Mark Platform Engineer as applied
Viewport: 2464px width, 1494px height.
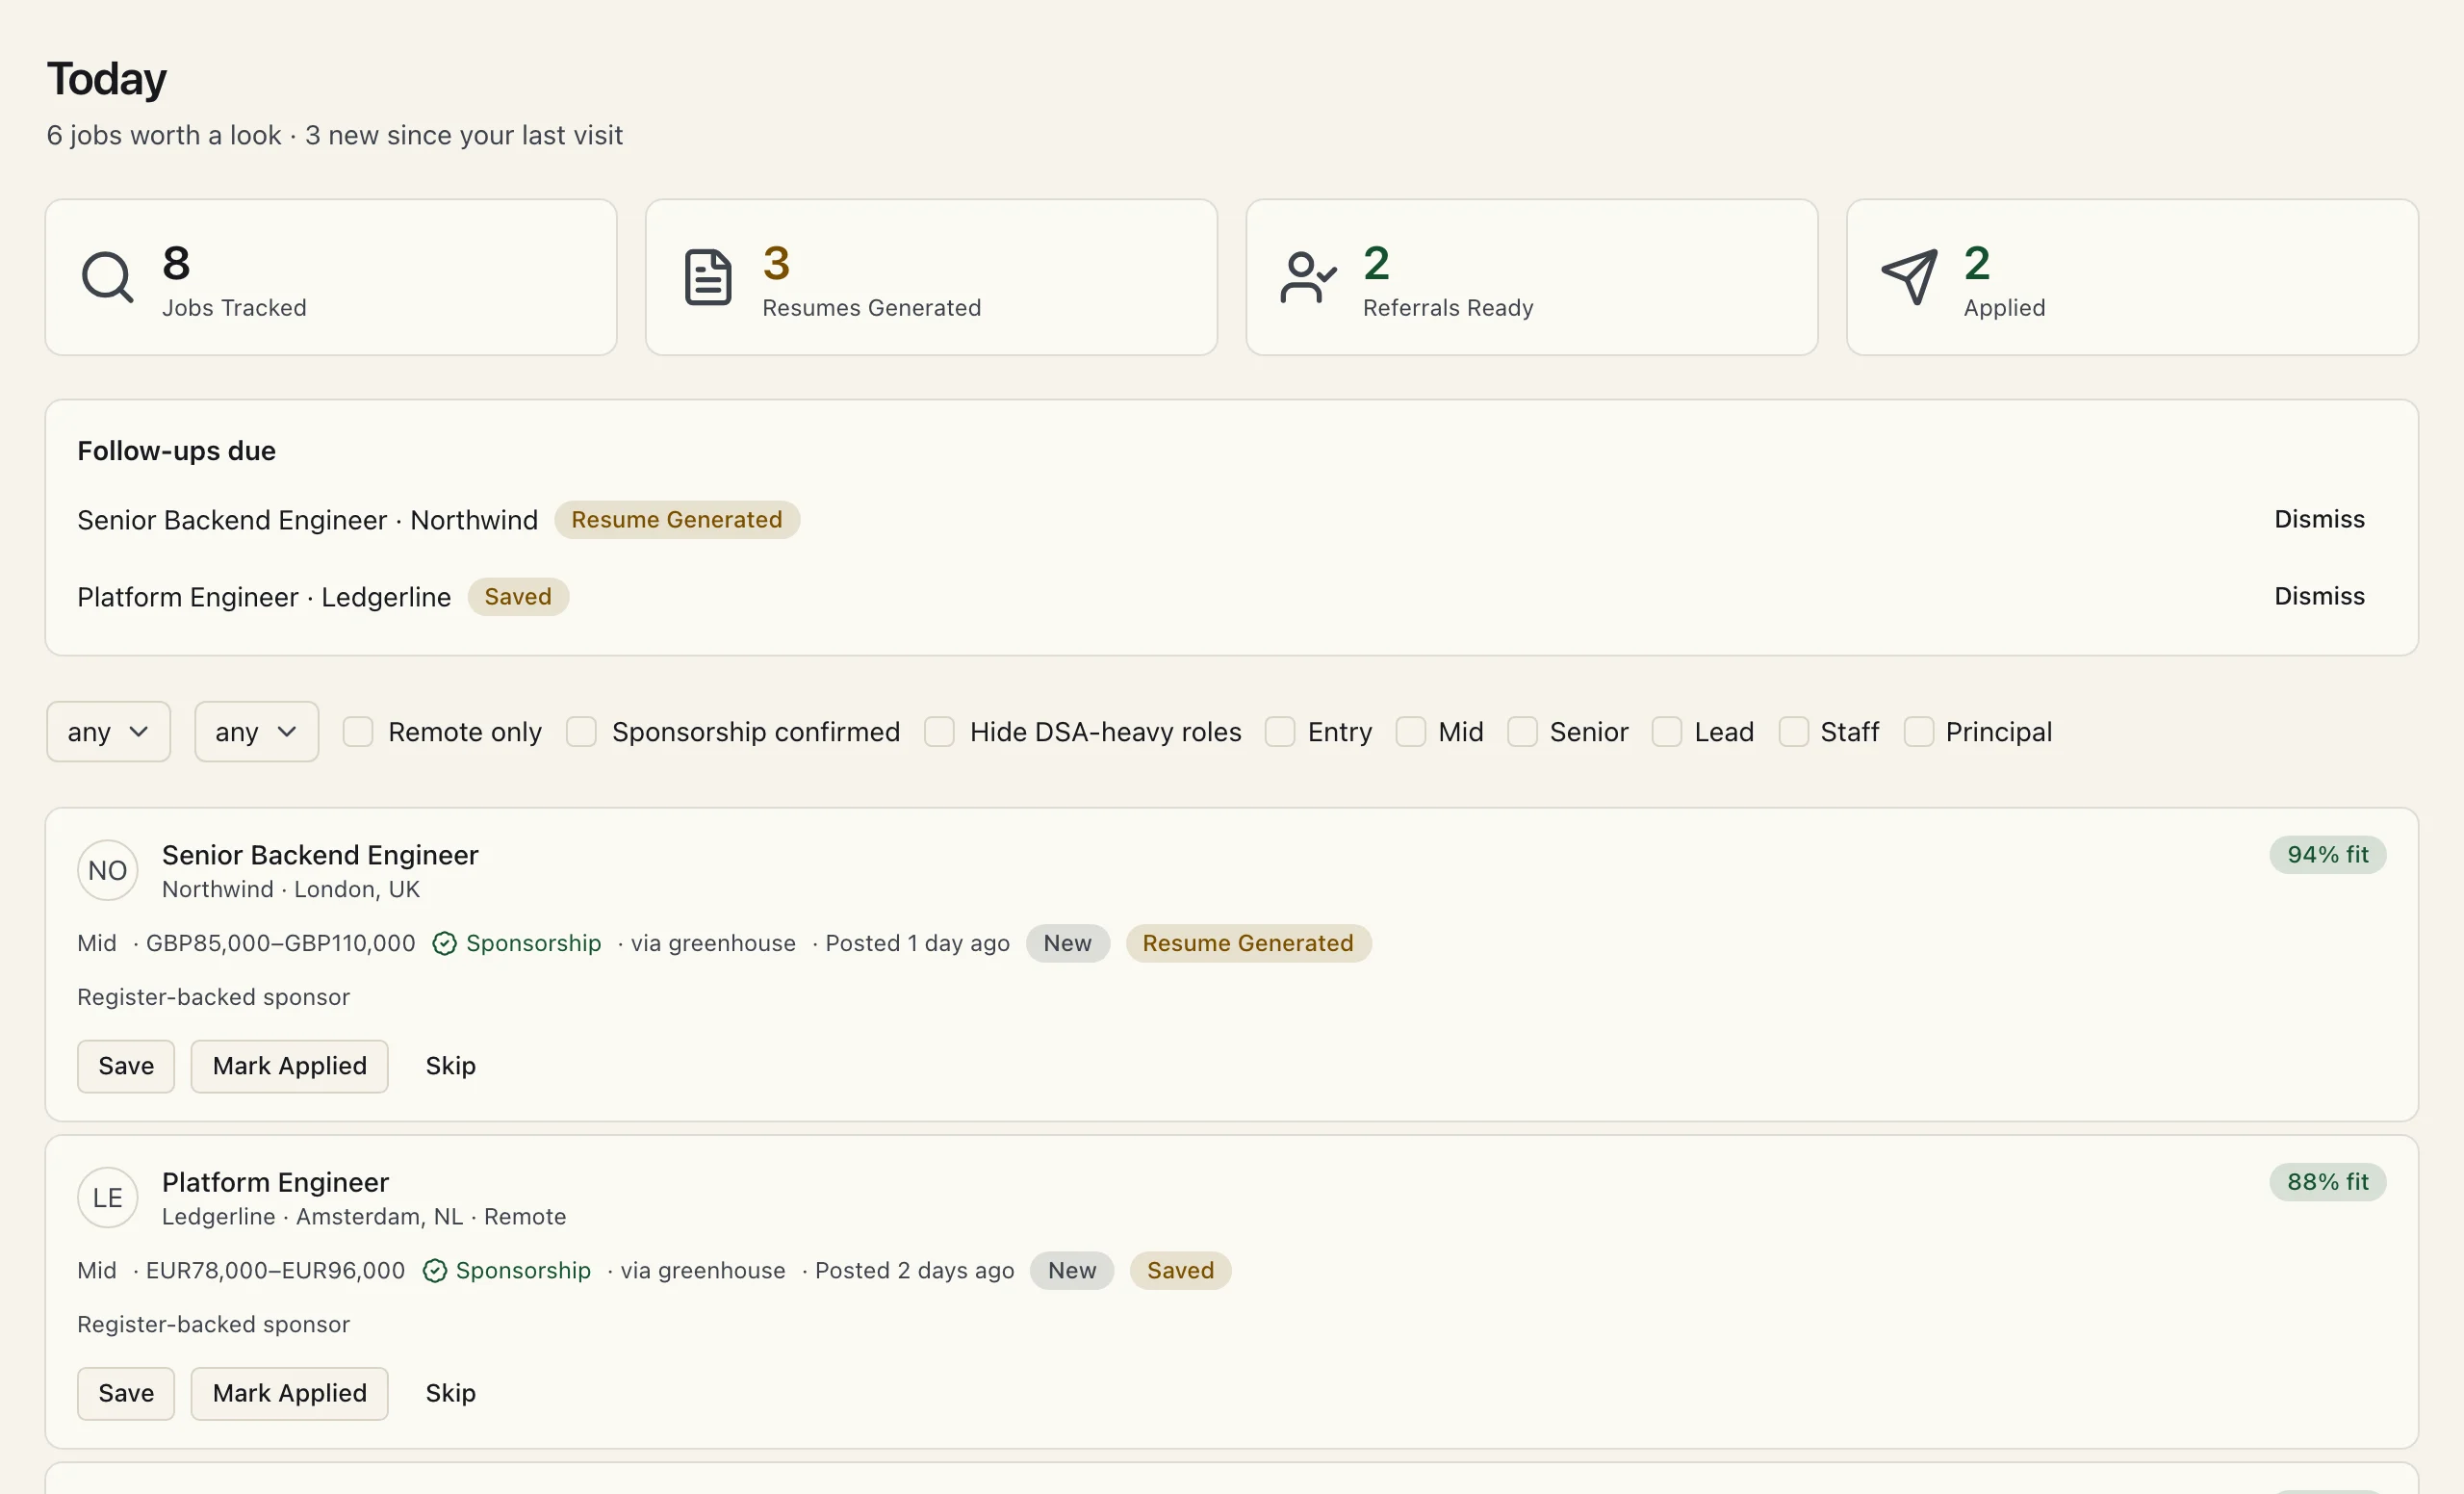pyautogui.click(x=289, y=1393)
